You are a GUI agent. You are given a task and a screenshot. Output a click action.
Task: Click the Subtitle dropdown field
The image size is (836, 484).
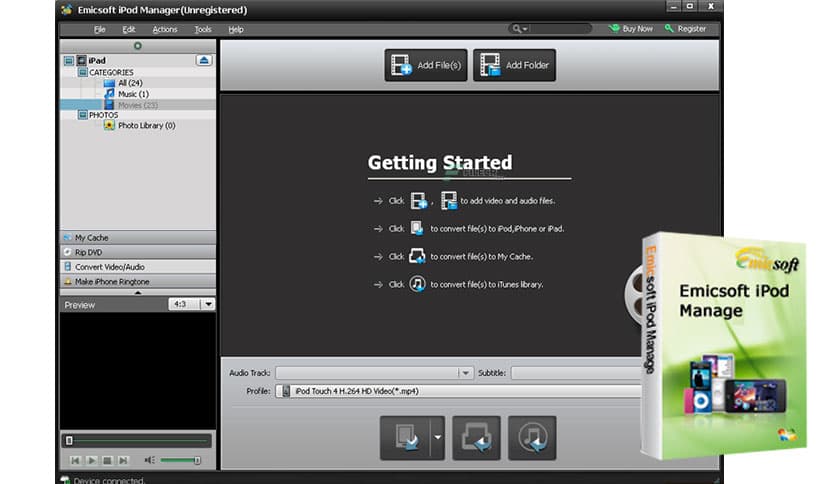click(x=576, y=373)
